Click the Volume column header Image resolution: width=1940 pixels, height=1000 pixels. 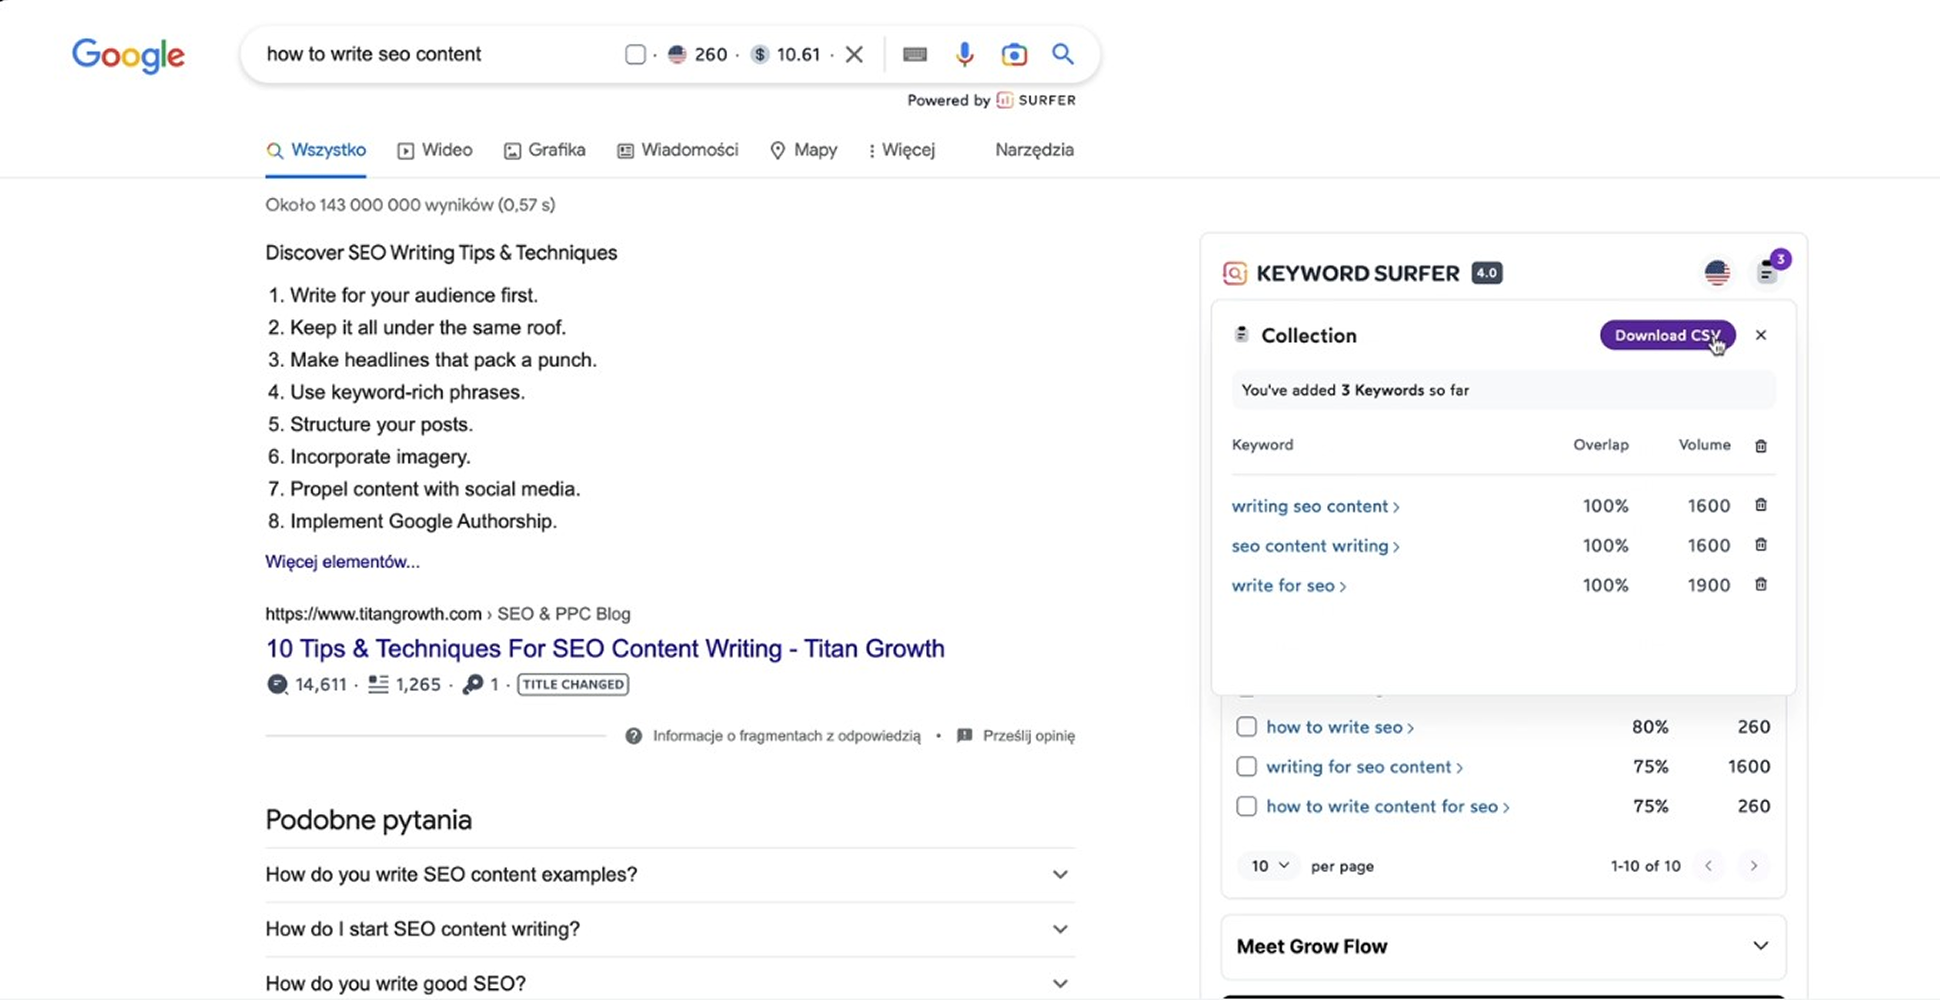pyautogui.click(x=1704, y=445)
